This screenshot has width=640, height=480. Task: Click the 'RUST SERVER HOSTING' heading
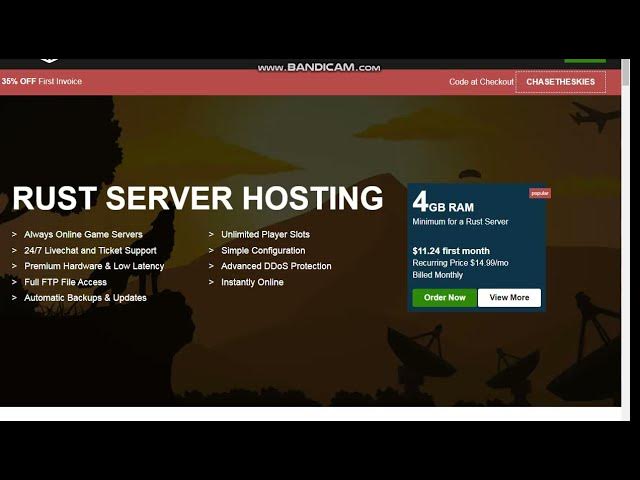[198, 198]
